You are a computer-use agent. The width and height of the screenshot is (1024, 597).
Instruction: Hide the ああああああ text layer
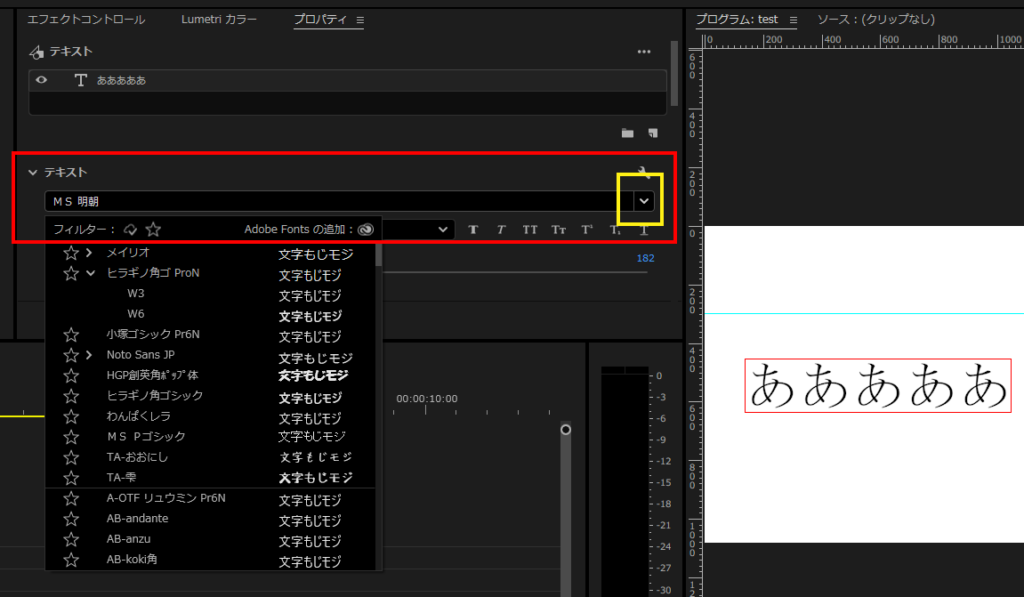[42, 80]
